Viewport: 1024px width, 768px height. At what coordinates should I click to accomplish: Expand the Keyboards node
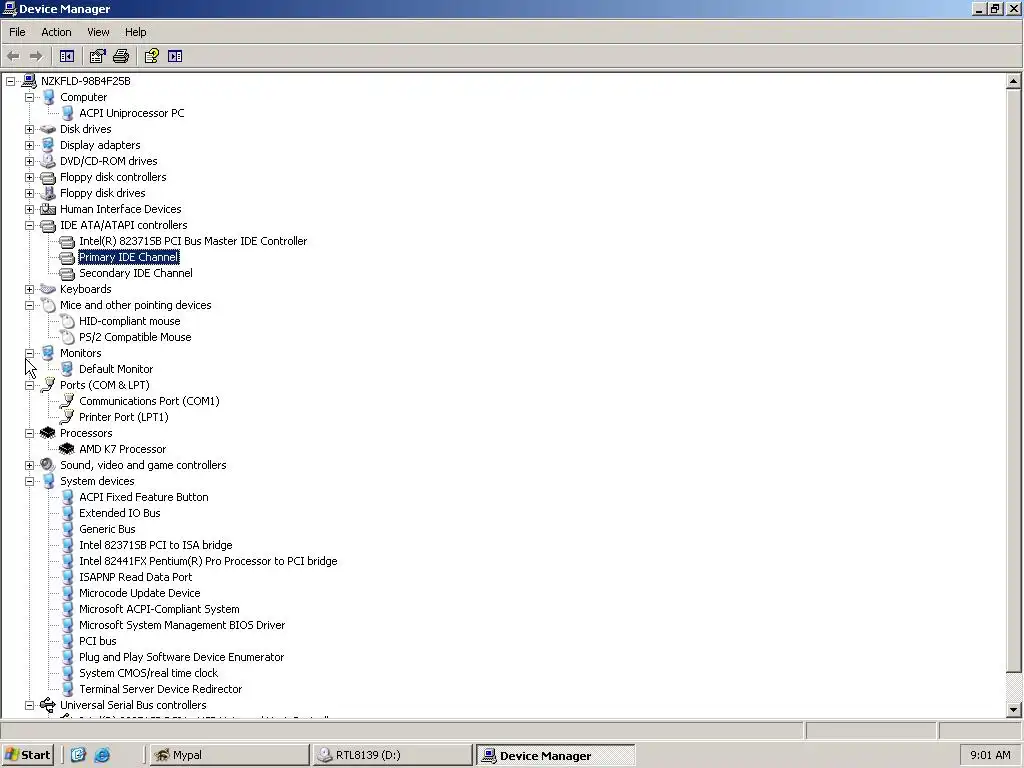coord(29,289)
